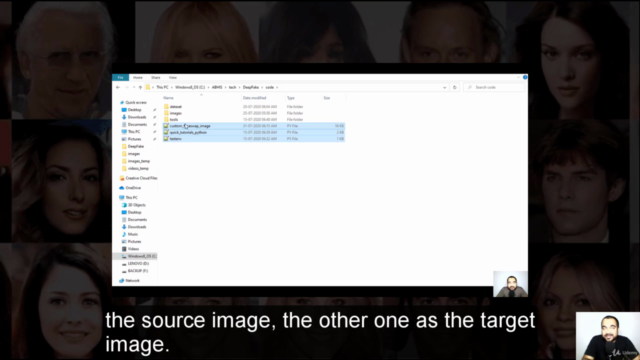Select the Quick access node
The image size is (640, 360).
[136, 102]
